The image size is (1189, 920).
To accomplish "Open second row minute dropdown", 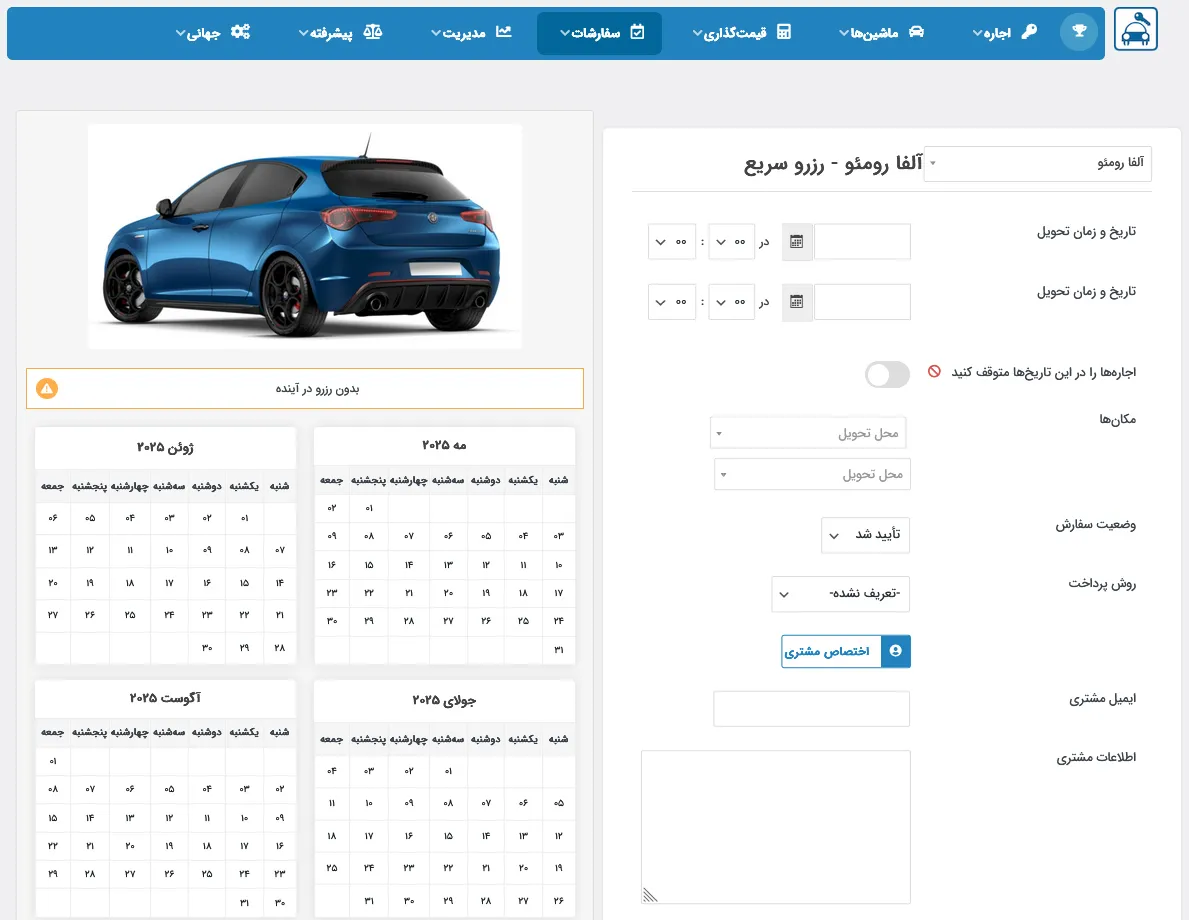I will point(672,302).
